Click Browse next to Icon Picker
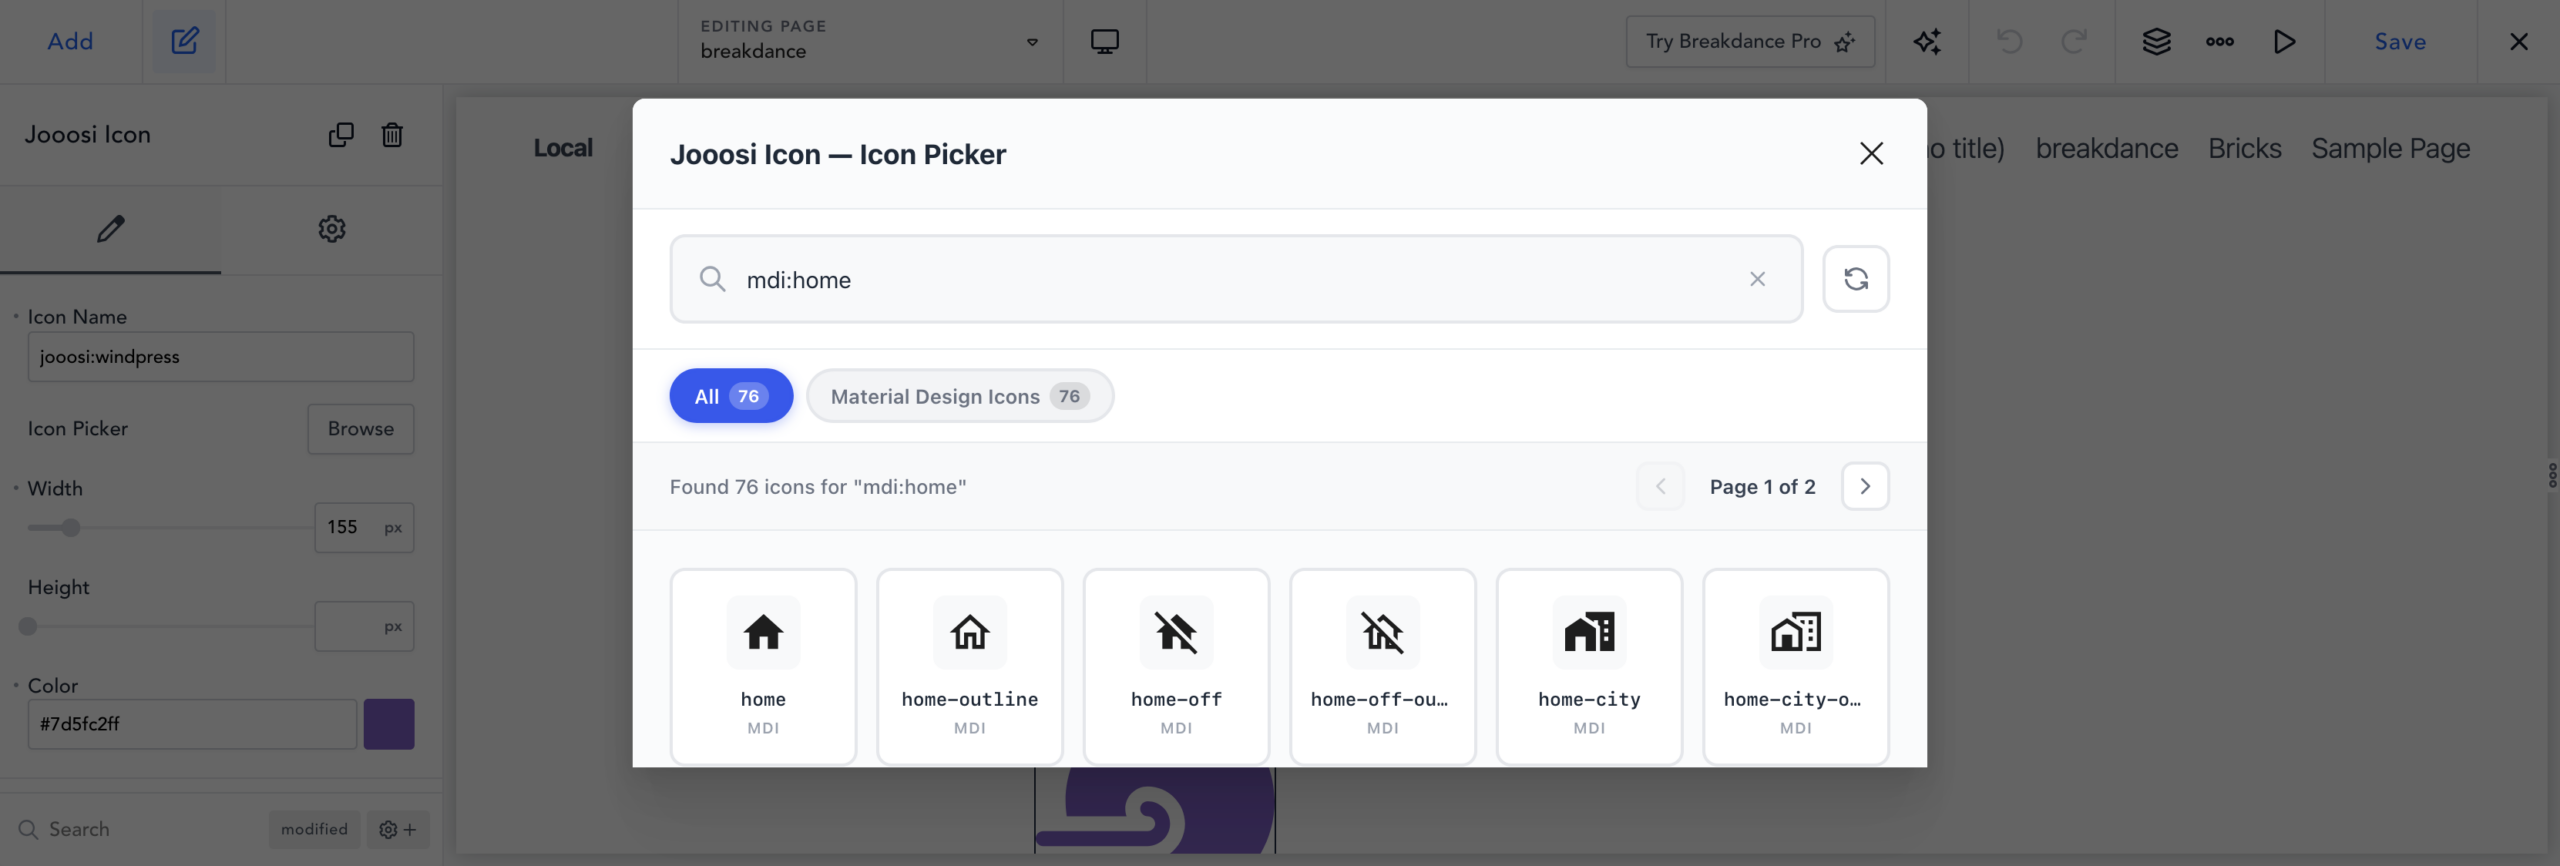 click(361, 429)
